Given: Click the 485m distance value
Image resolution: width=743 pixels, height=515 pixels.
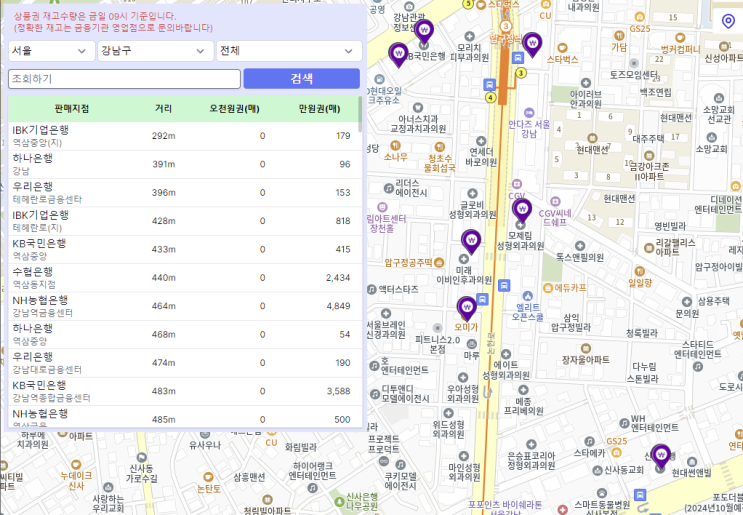Looking at the screenshot, I should point(163,419).
